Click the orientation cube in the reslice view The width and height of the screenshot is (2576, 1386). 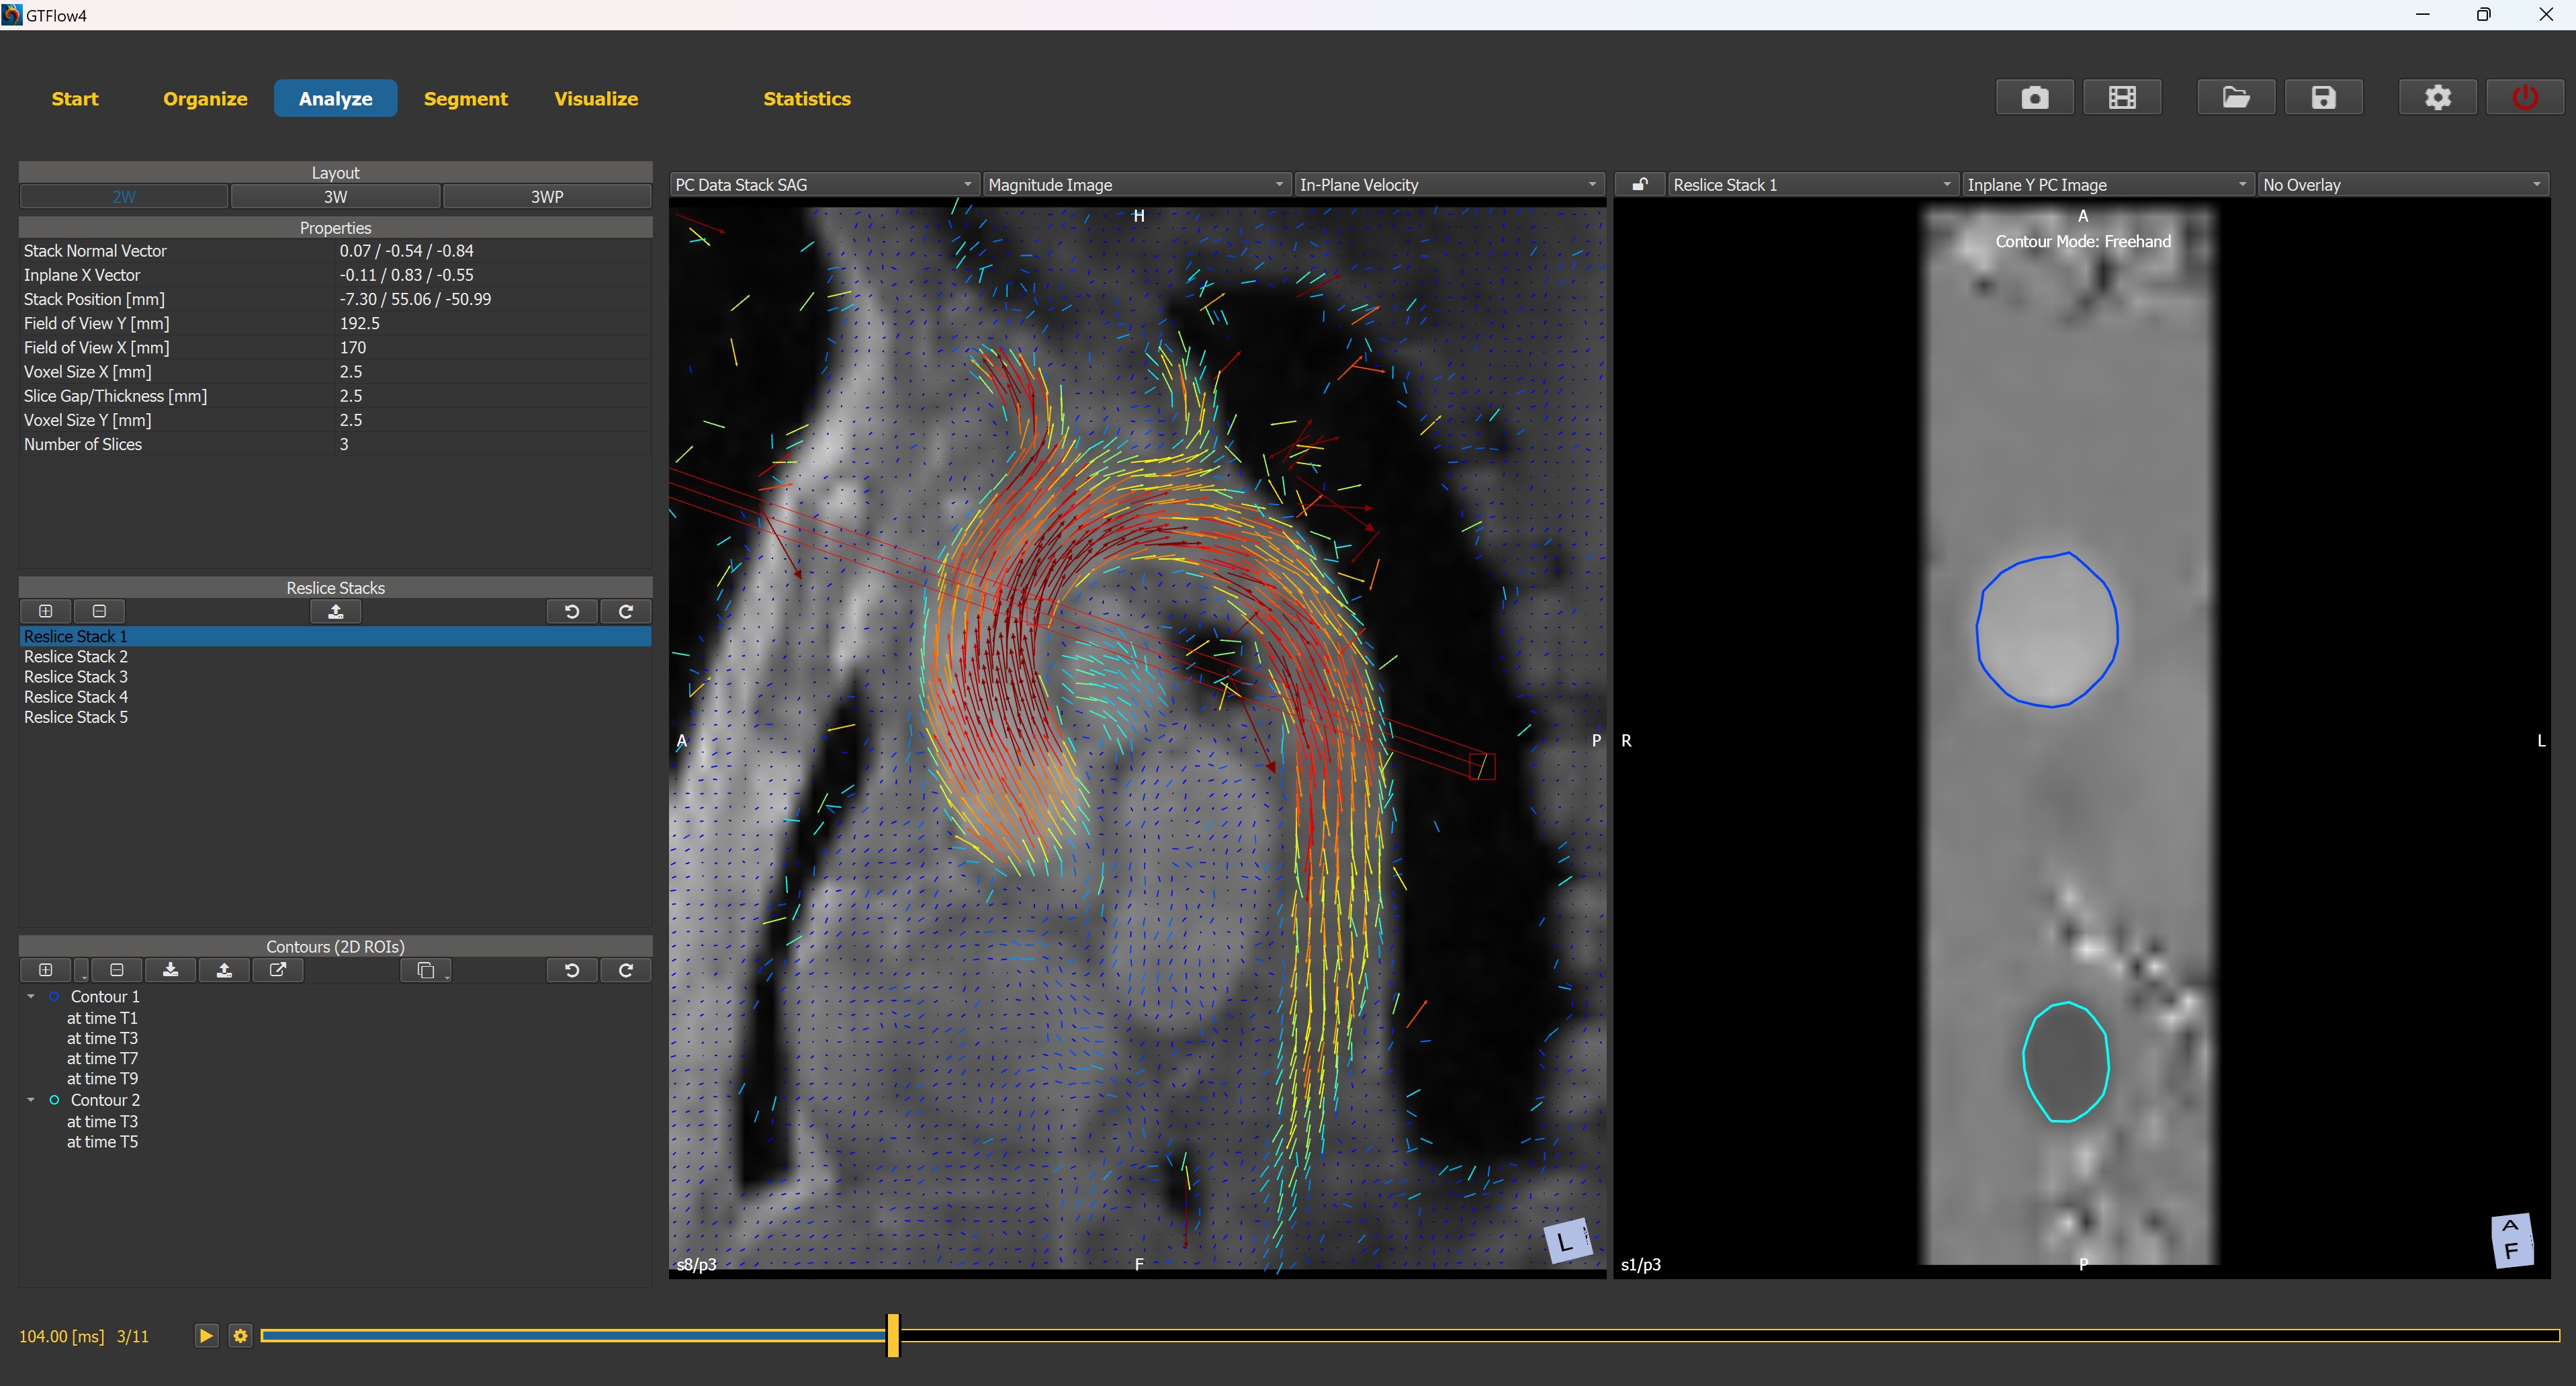coord(2512,1240)
